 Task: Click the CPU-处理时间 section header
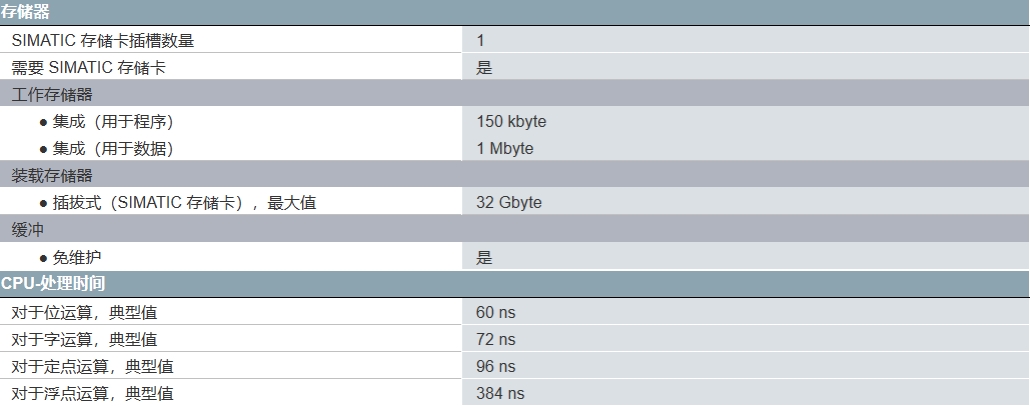(x=53, y=284)
